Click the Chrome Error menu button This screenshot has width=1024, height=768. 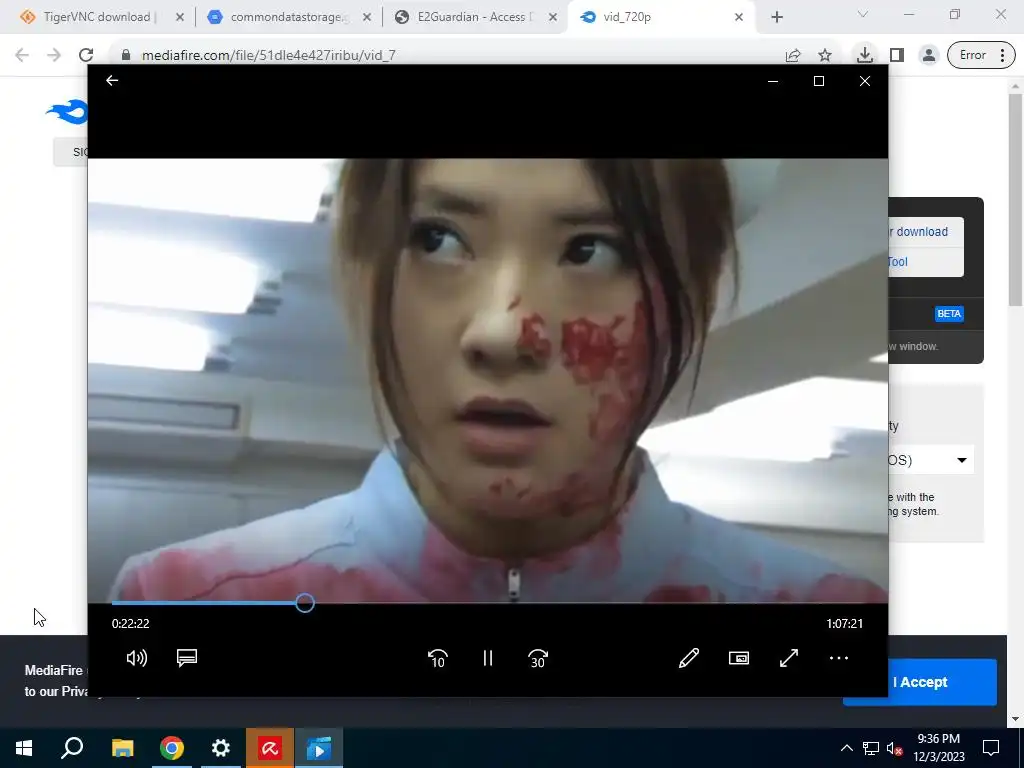coord(980,55)
